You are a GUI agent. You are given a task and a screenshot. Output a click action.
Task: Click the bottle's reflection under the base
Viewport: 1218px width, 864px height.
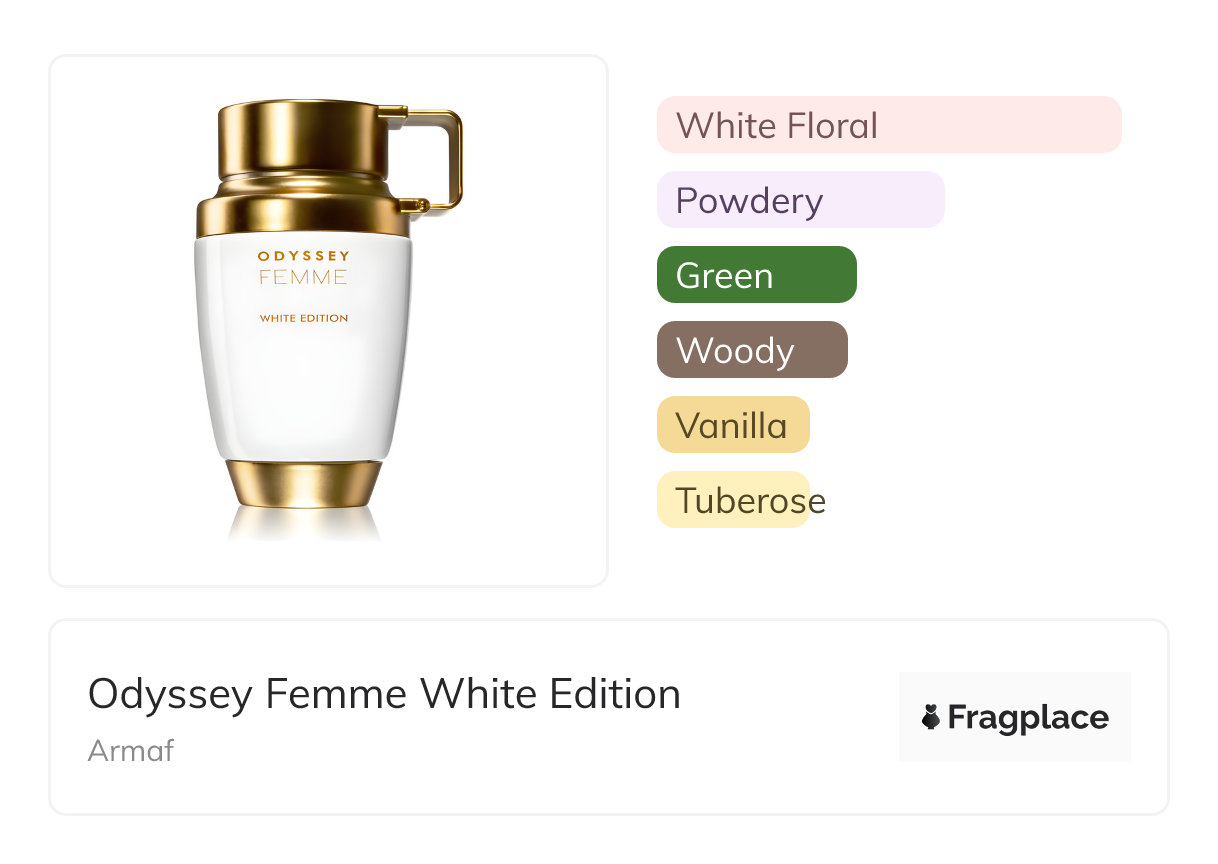click(304, 524)
